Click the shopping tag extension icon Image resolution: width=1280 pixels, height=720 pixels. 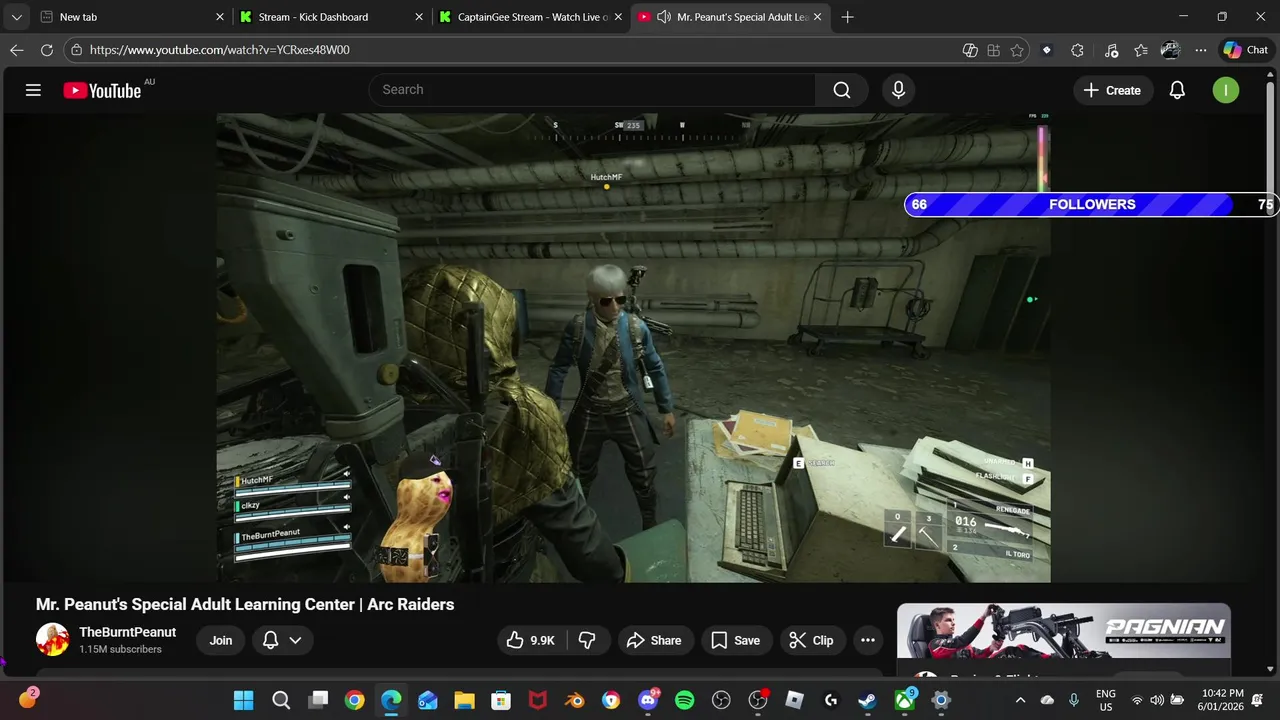[x=1047, y=50]
